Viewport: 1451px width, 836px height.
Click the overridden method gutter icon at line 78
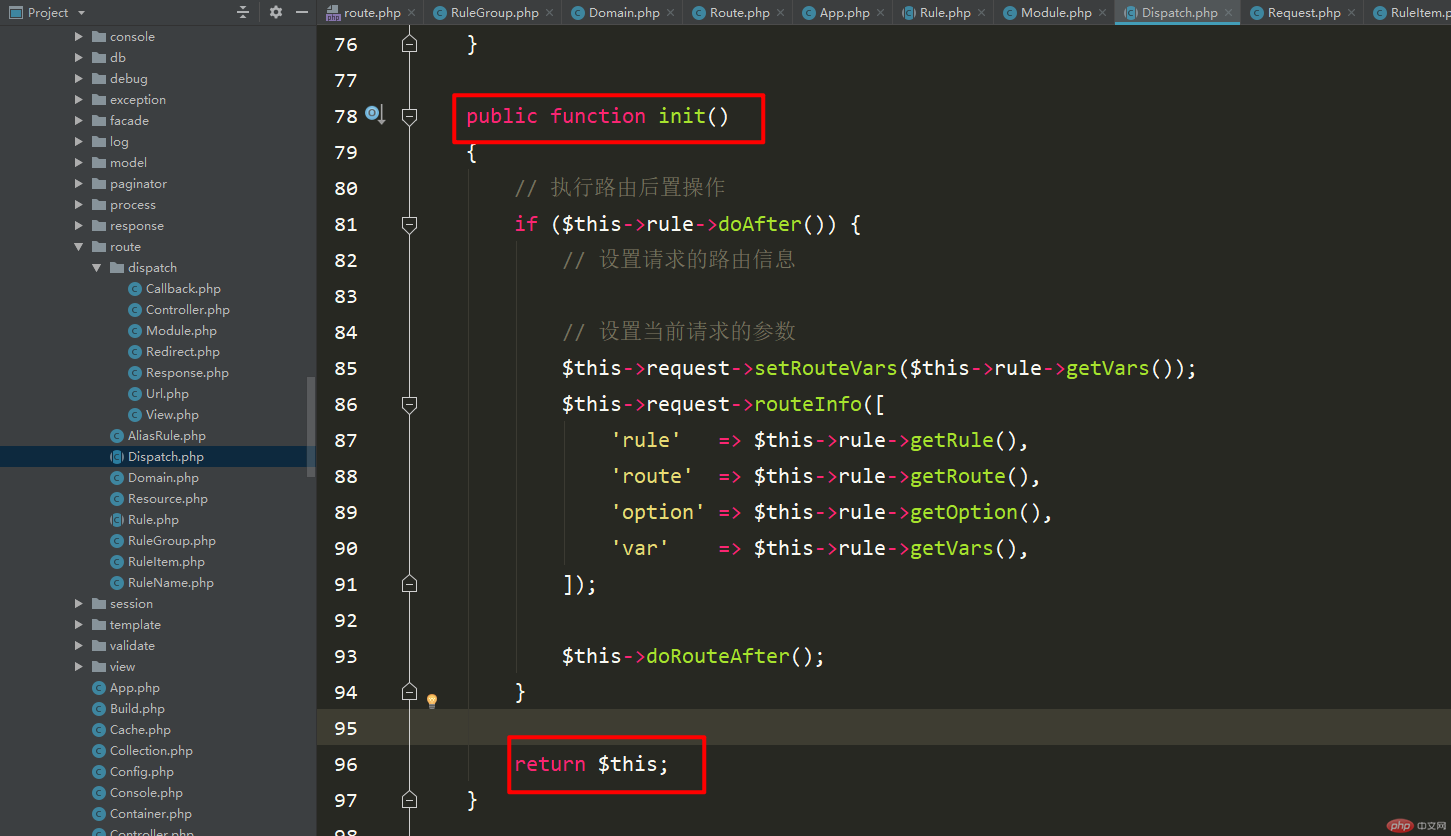(x=375, y=115)
